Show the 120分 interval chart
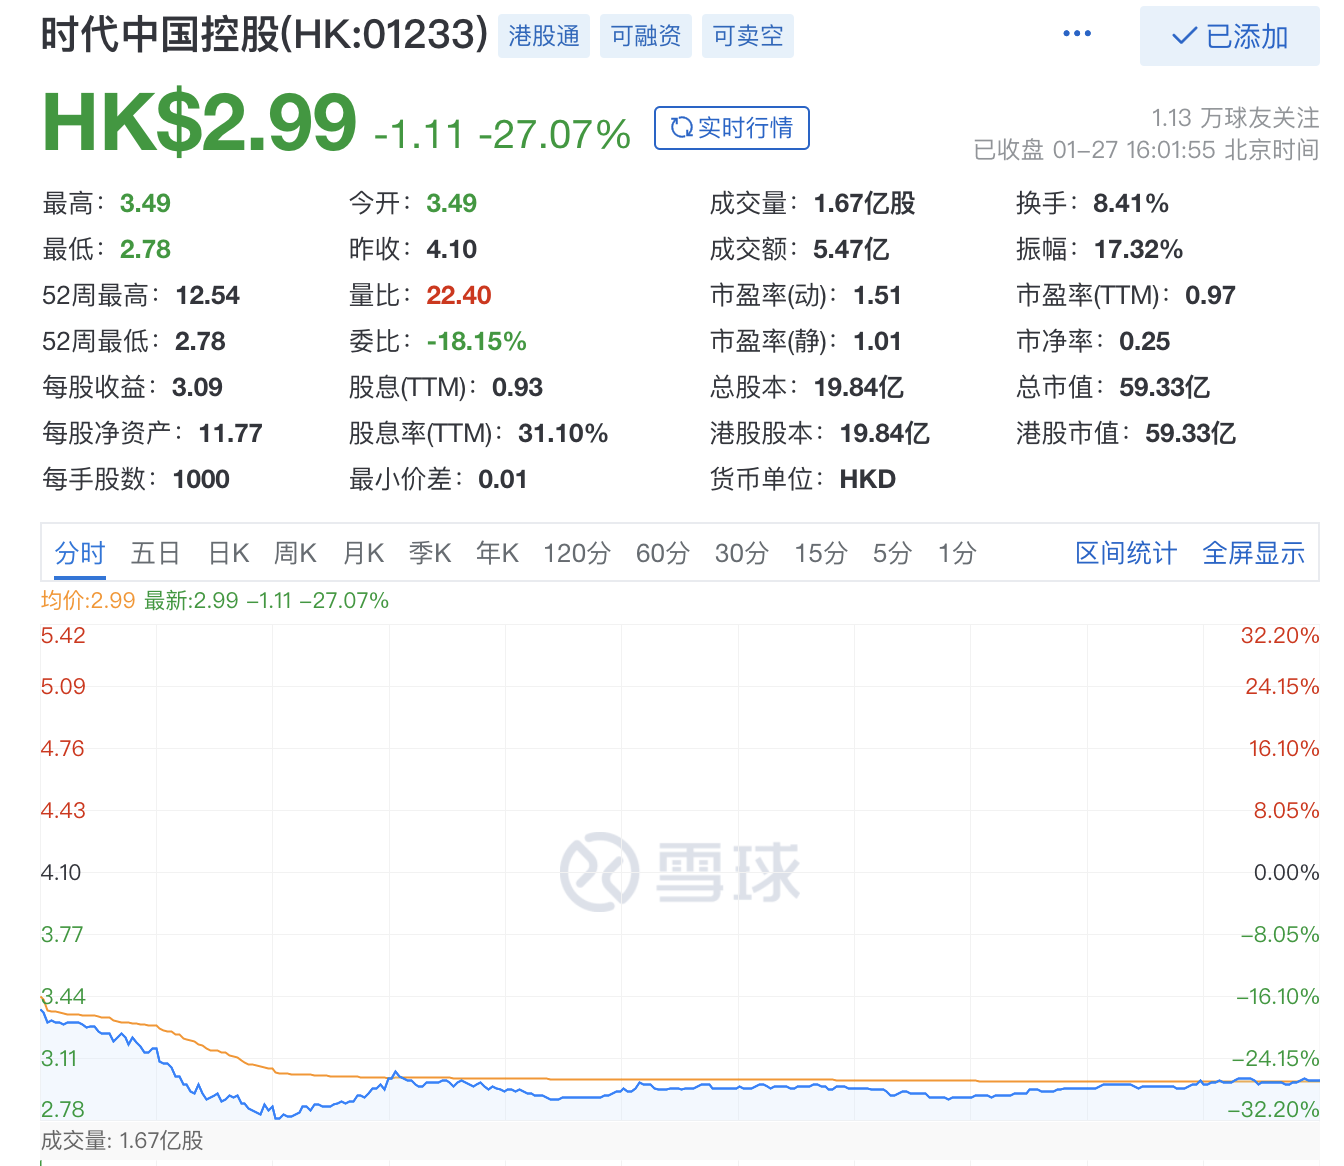 [577, 553]
